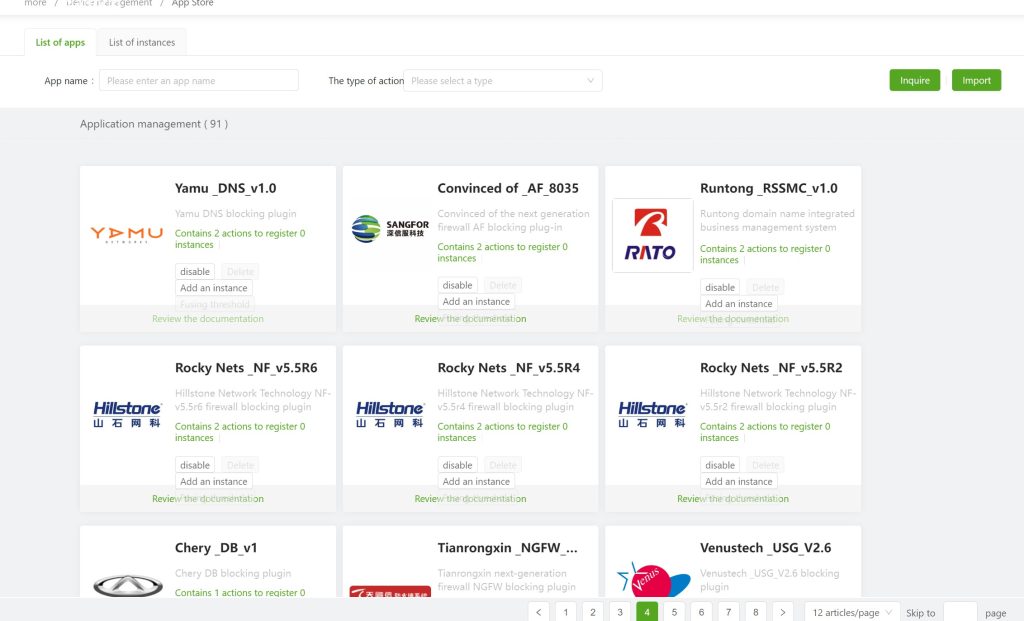This screenshot has height=621, width=1024.
Task: Open App Store breadcrumb item
Action: [192, 3]
